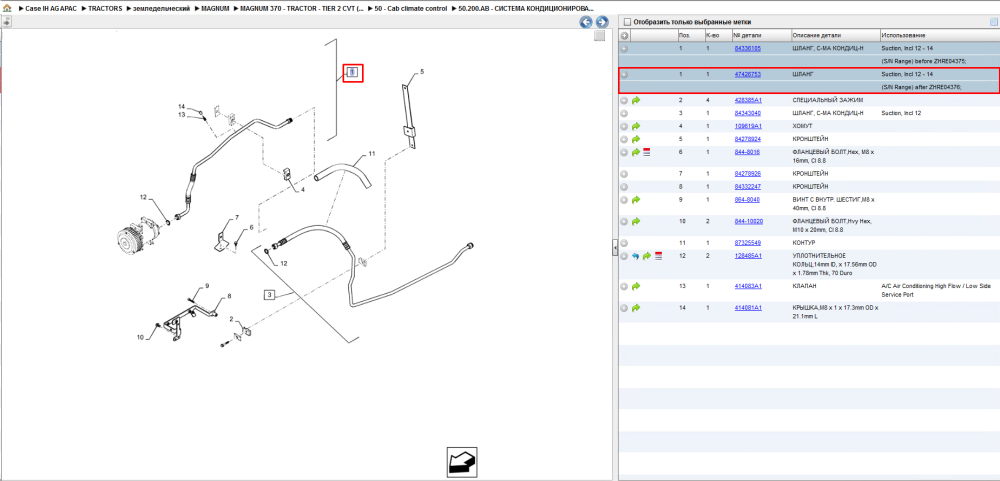The width and height of the screenshot is (1000, 481).
Task: Click the green arrow icon for part 428385A1
Action: click(636, 100)
